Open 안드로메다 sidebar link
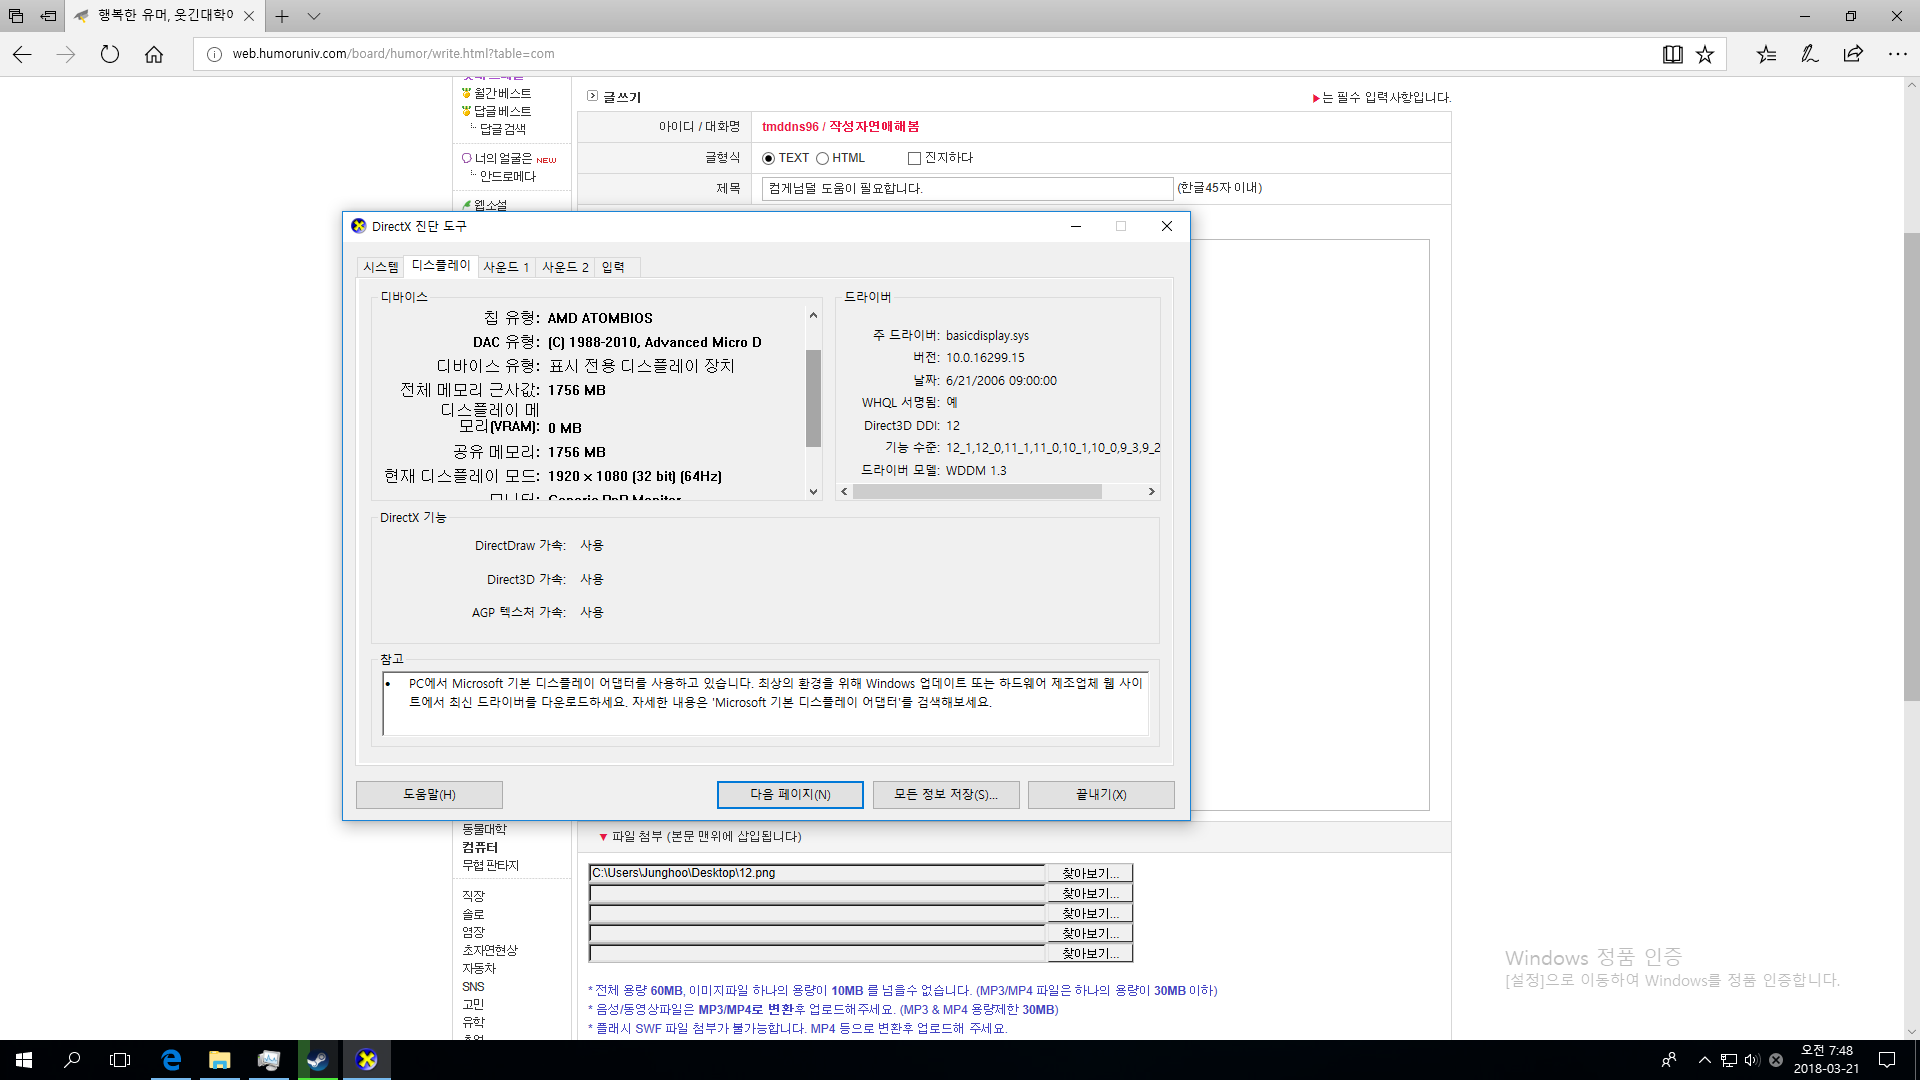This screenshot has height=1080, width=1920. point(508,176)
